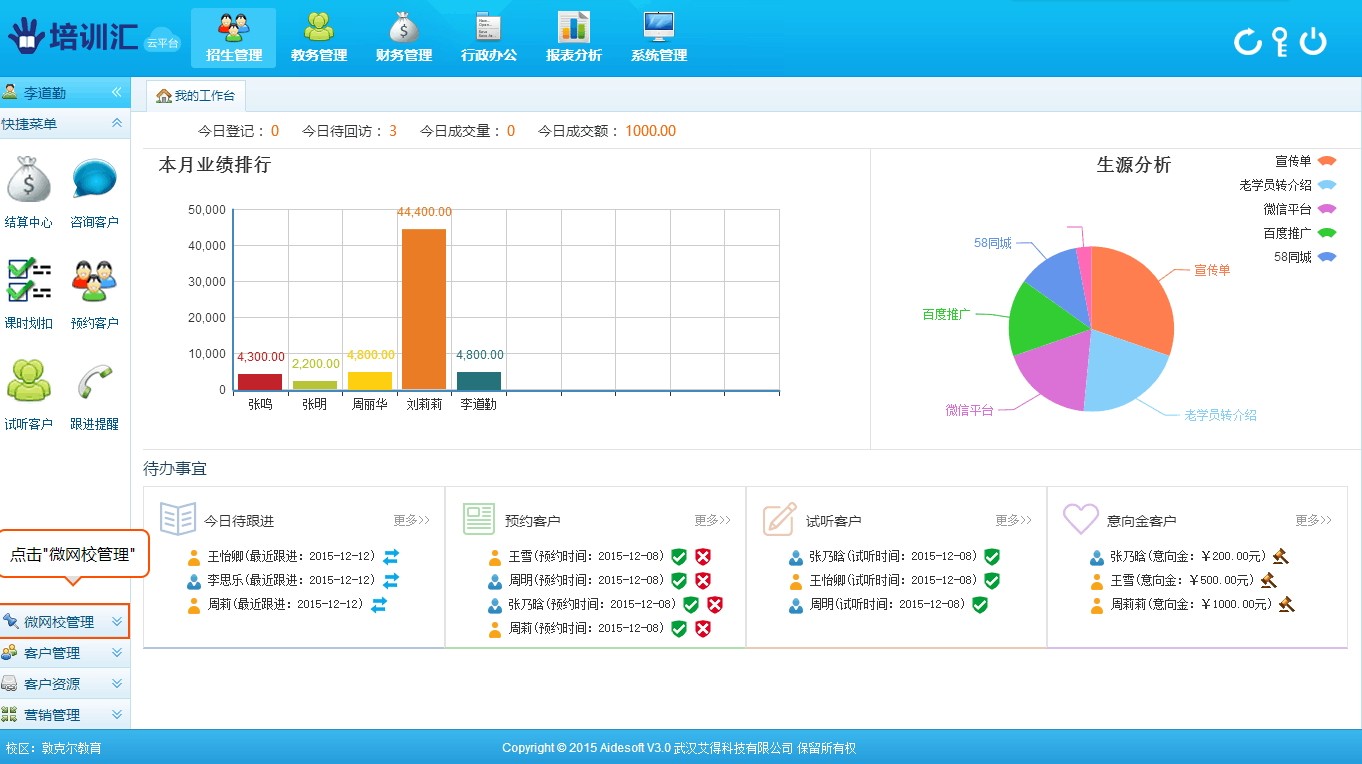Viewport: 1362px width, 764px height.
Task: Confirm 王雪's appointment with the green shield
Action: (679, 556)
